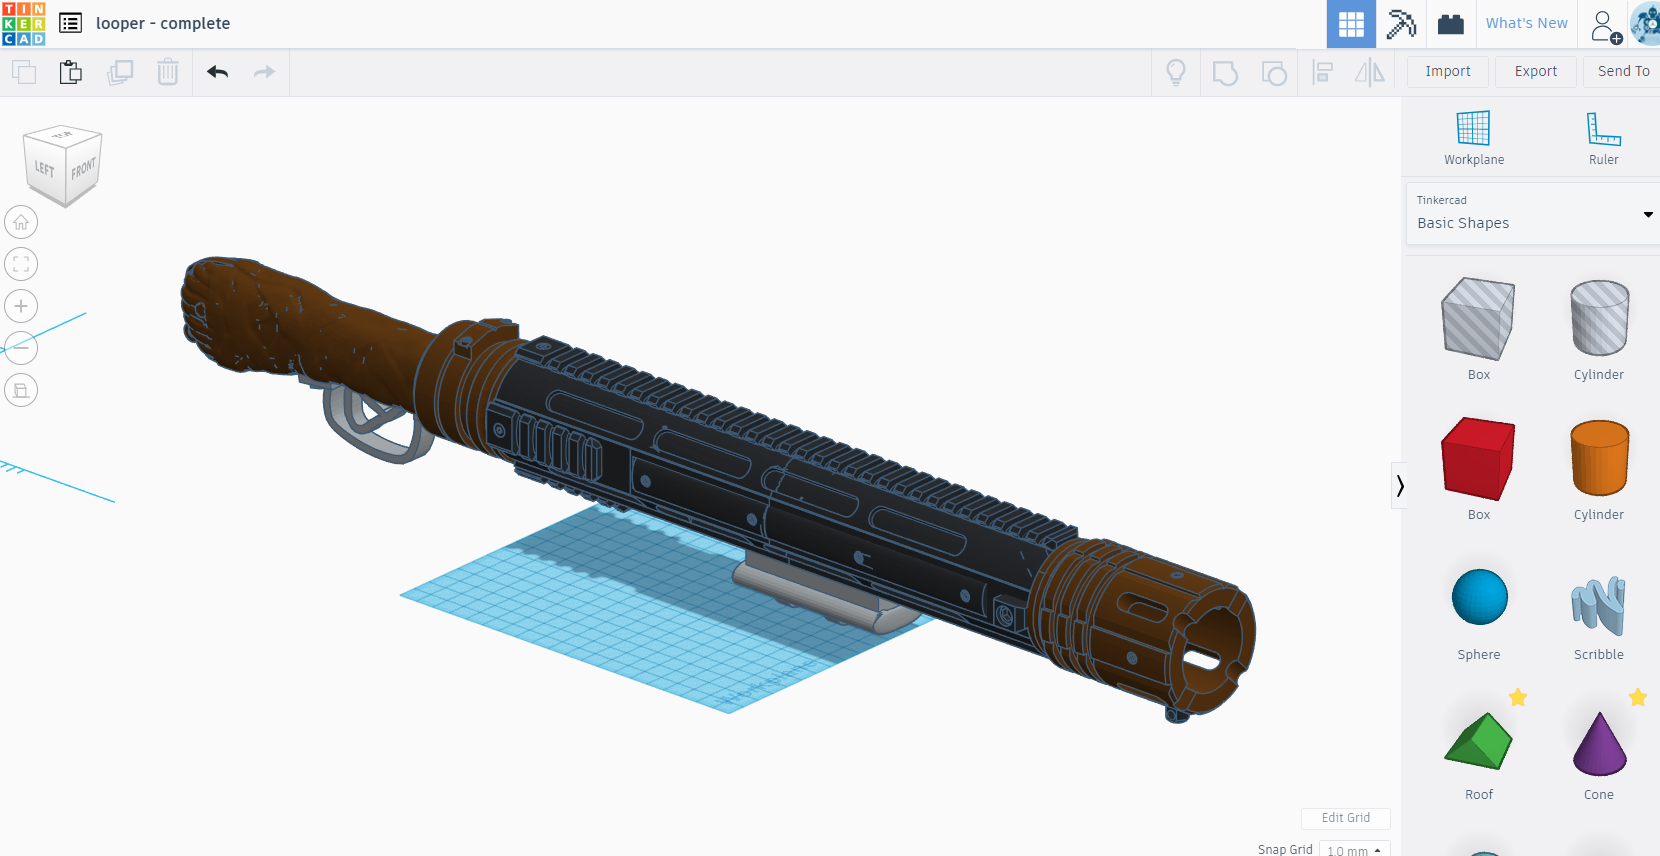Click the Delete trash icon
The image size is (1660, 856).
pos(168,72)
